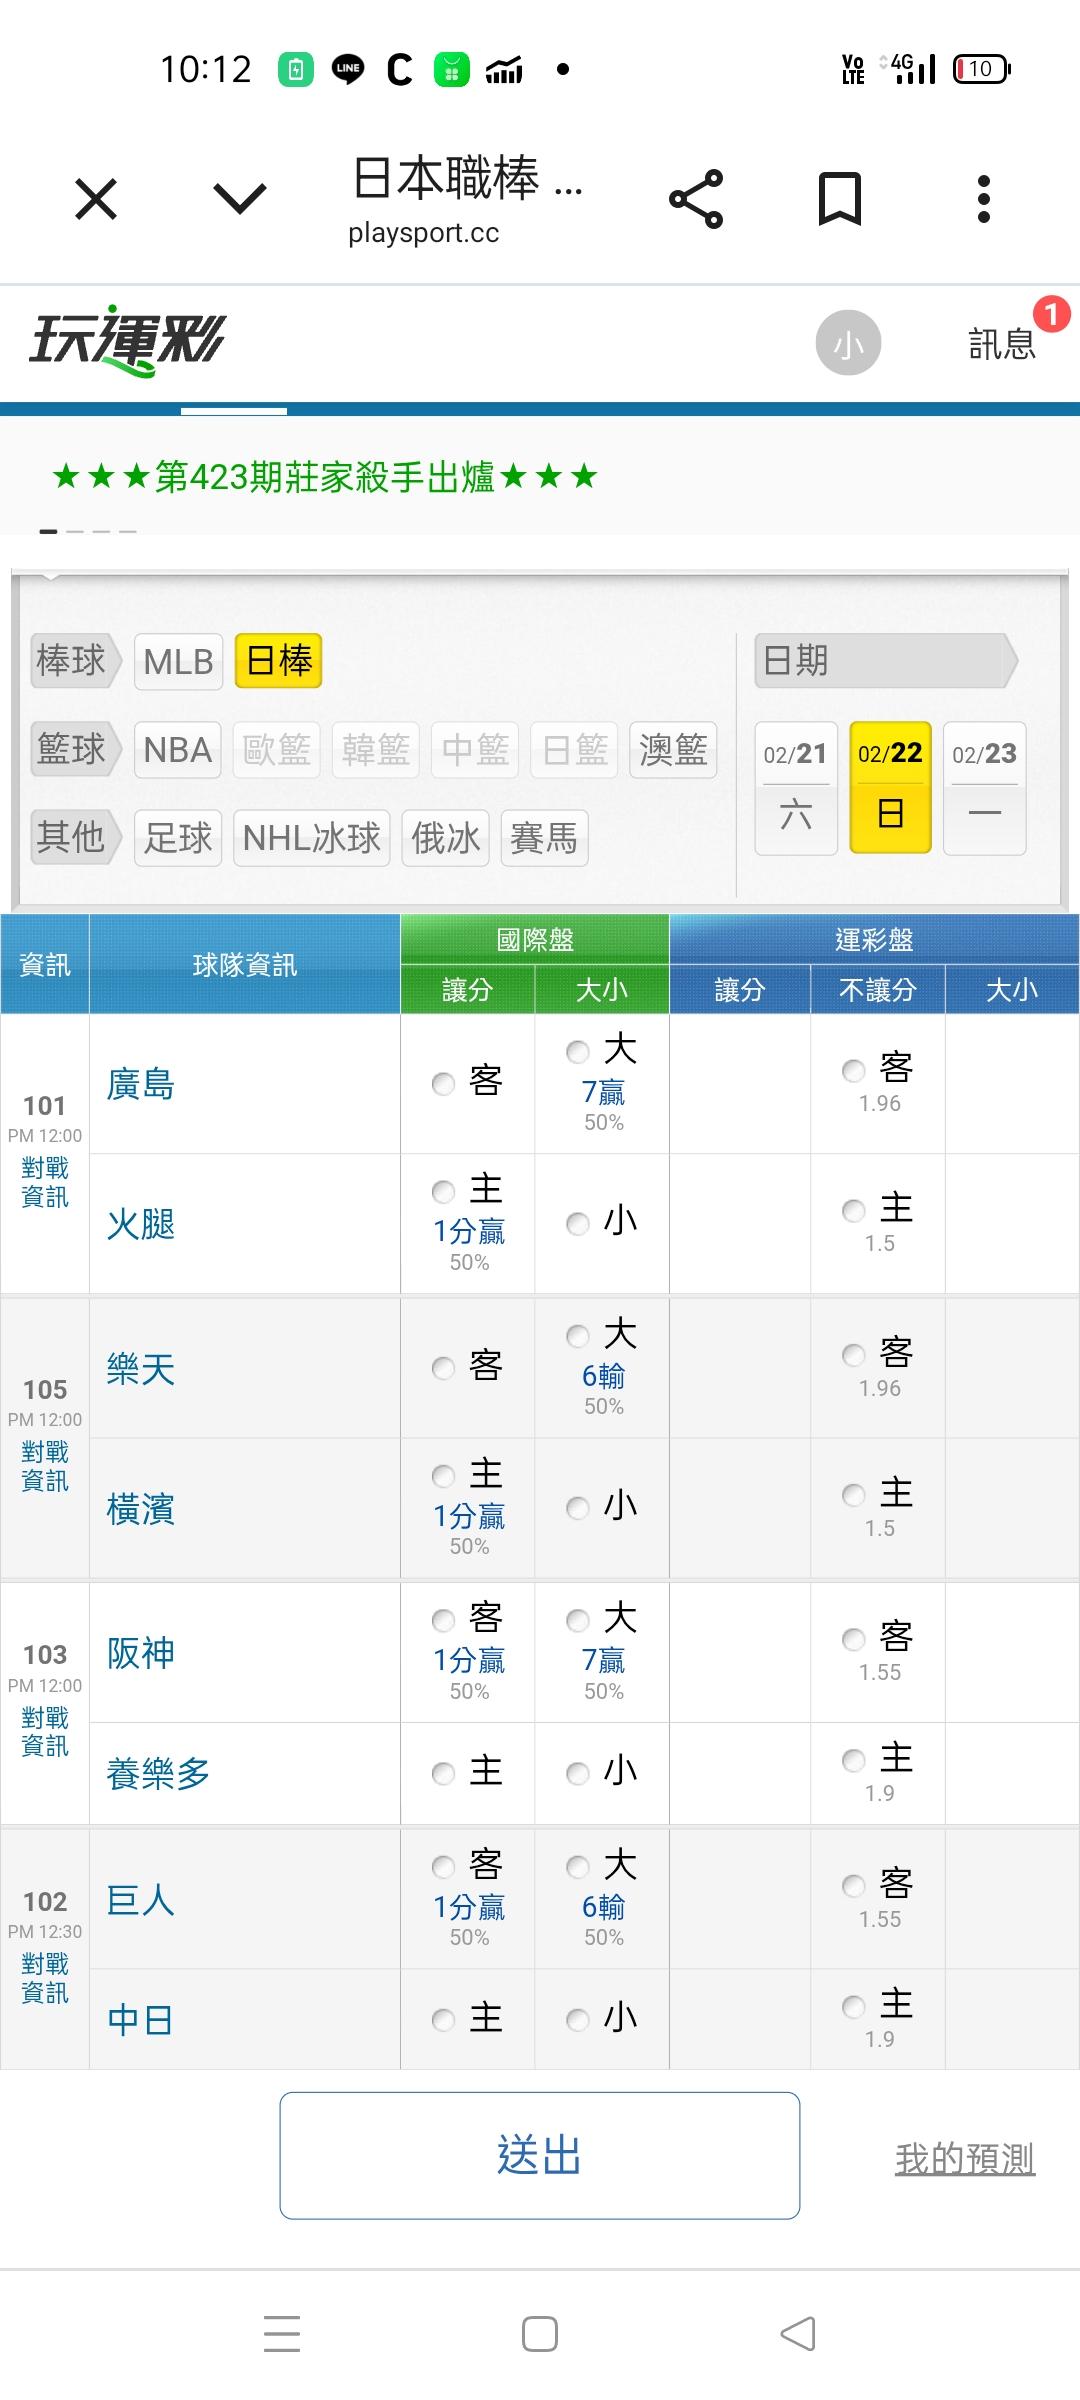The height and width of the screenshot is (2400, 1080).
Task: Open the three-dot overflow menu
Action: (984, 199)
